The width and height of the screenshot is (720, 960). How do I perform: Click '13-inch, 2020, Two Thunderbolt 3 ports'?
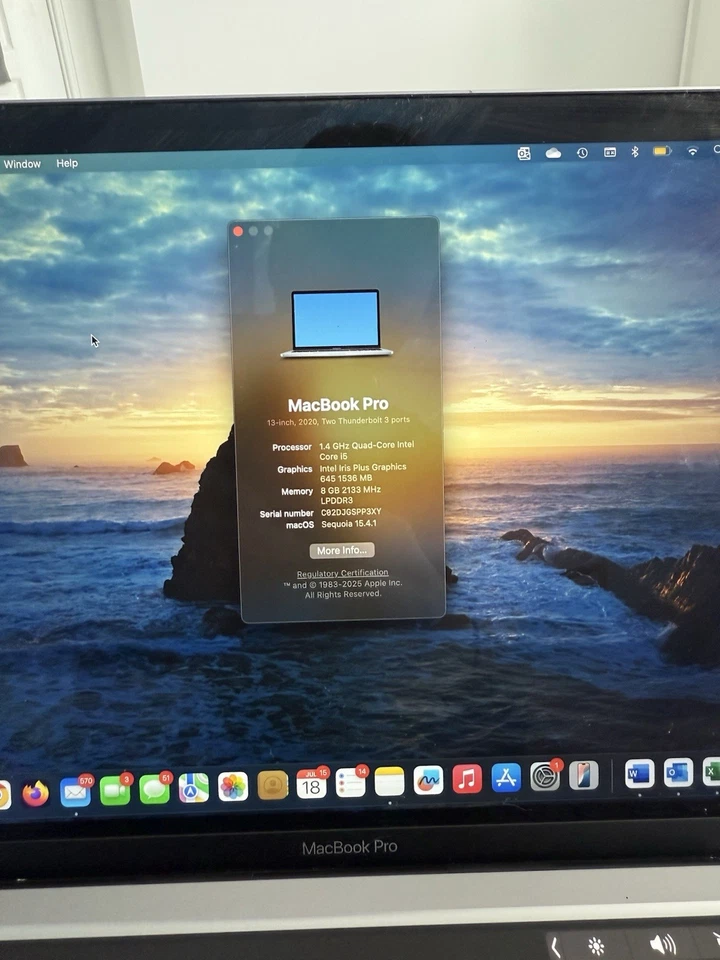[x=338, y=421]
